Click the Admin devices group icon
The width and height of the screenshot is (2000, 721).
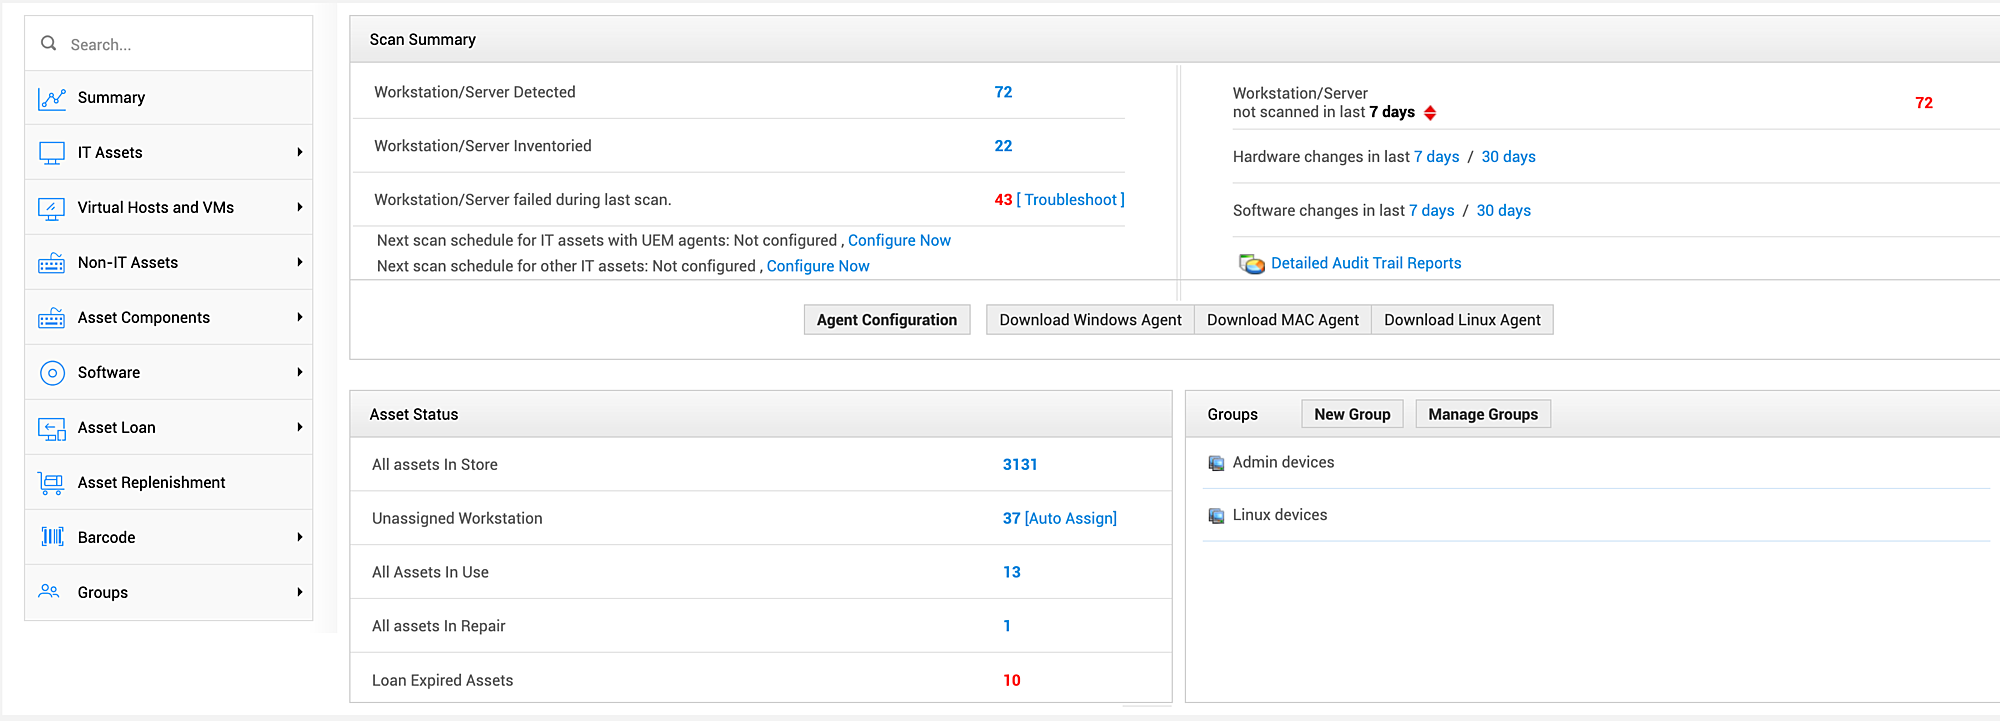[x=1216, y=463]
